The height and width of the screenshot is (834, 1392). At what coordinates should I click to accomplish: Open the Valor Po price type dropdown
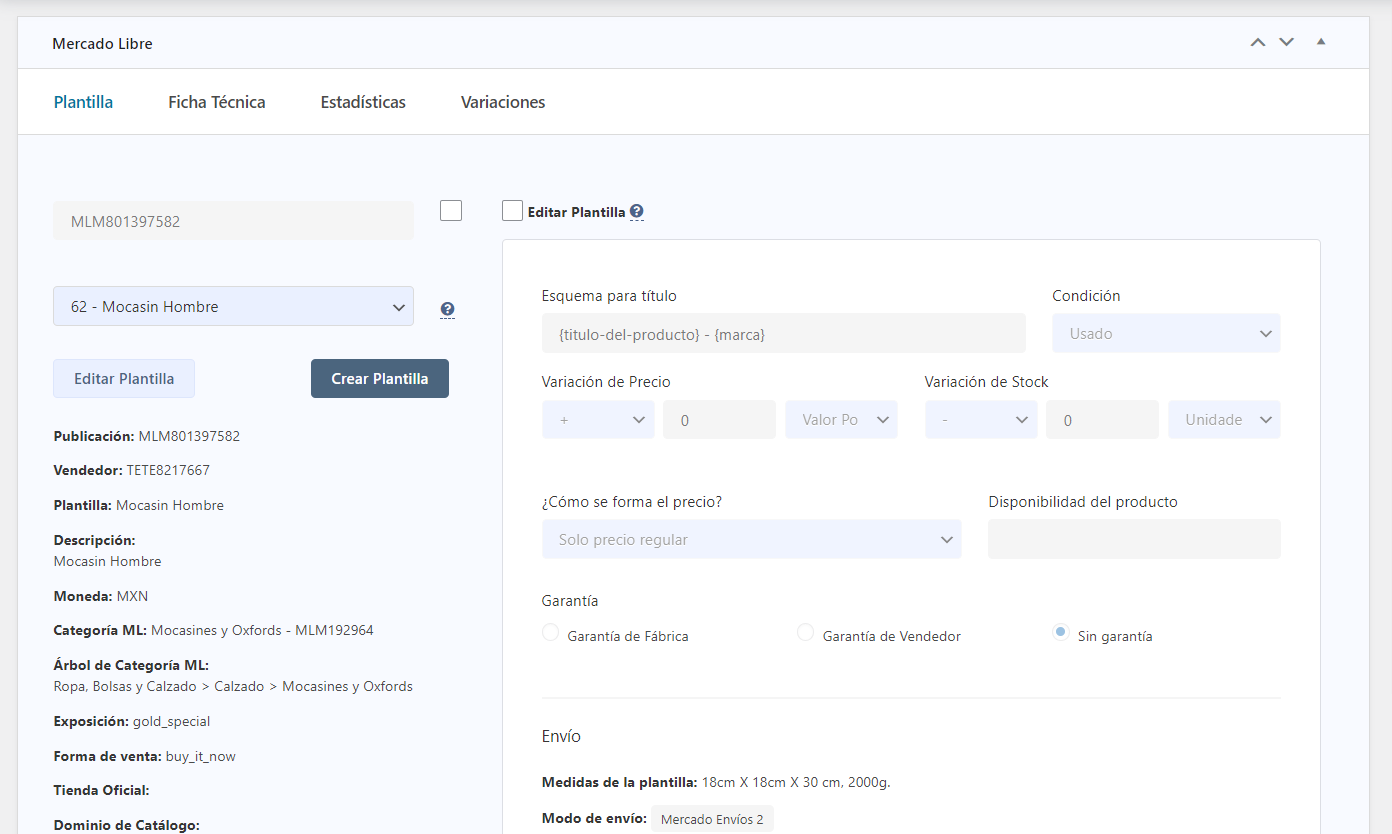point(841,420)
